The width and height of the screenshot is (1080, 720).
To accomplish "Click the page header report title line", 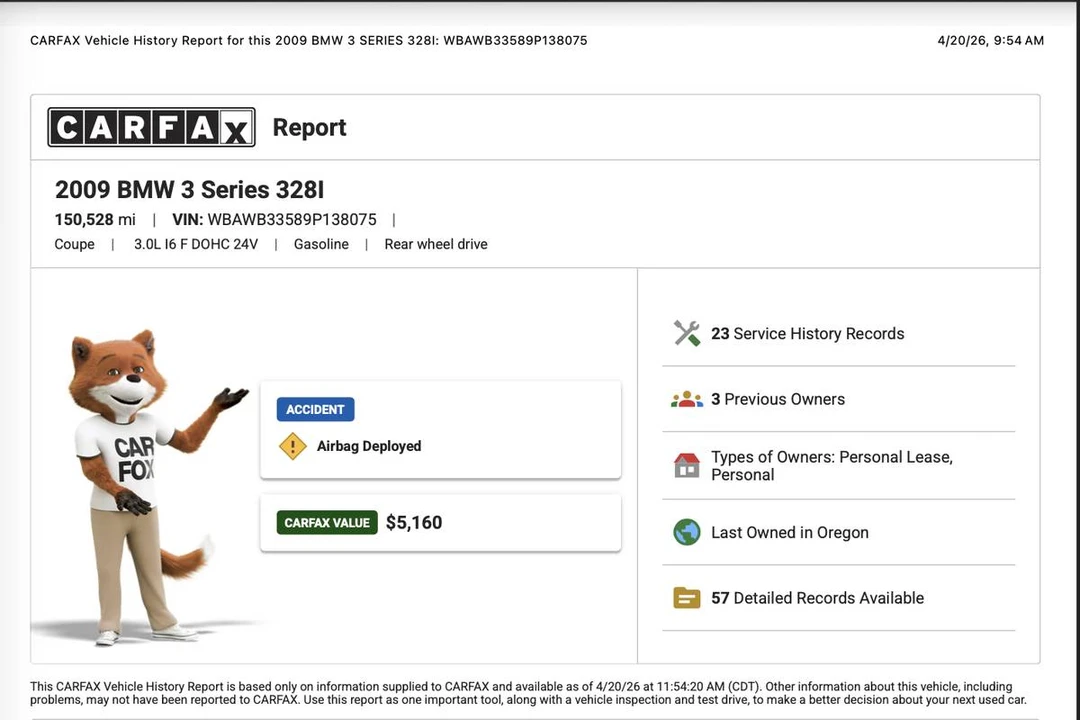I will click(x=309, y=41).
